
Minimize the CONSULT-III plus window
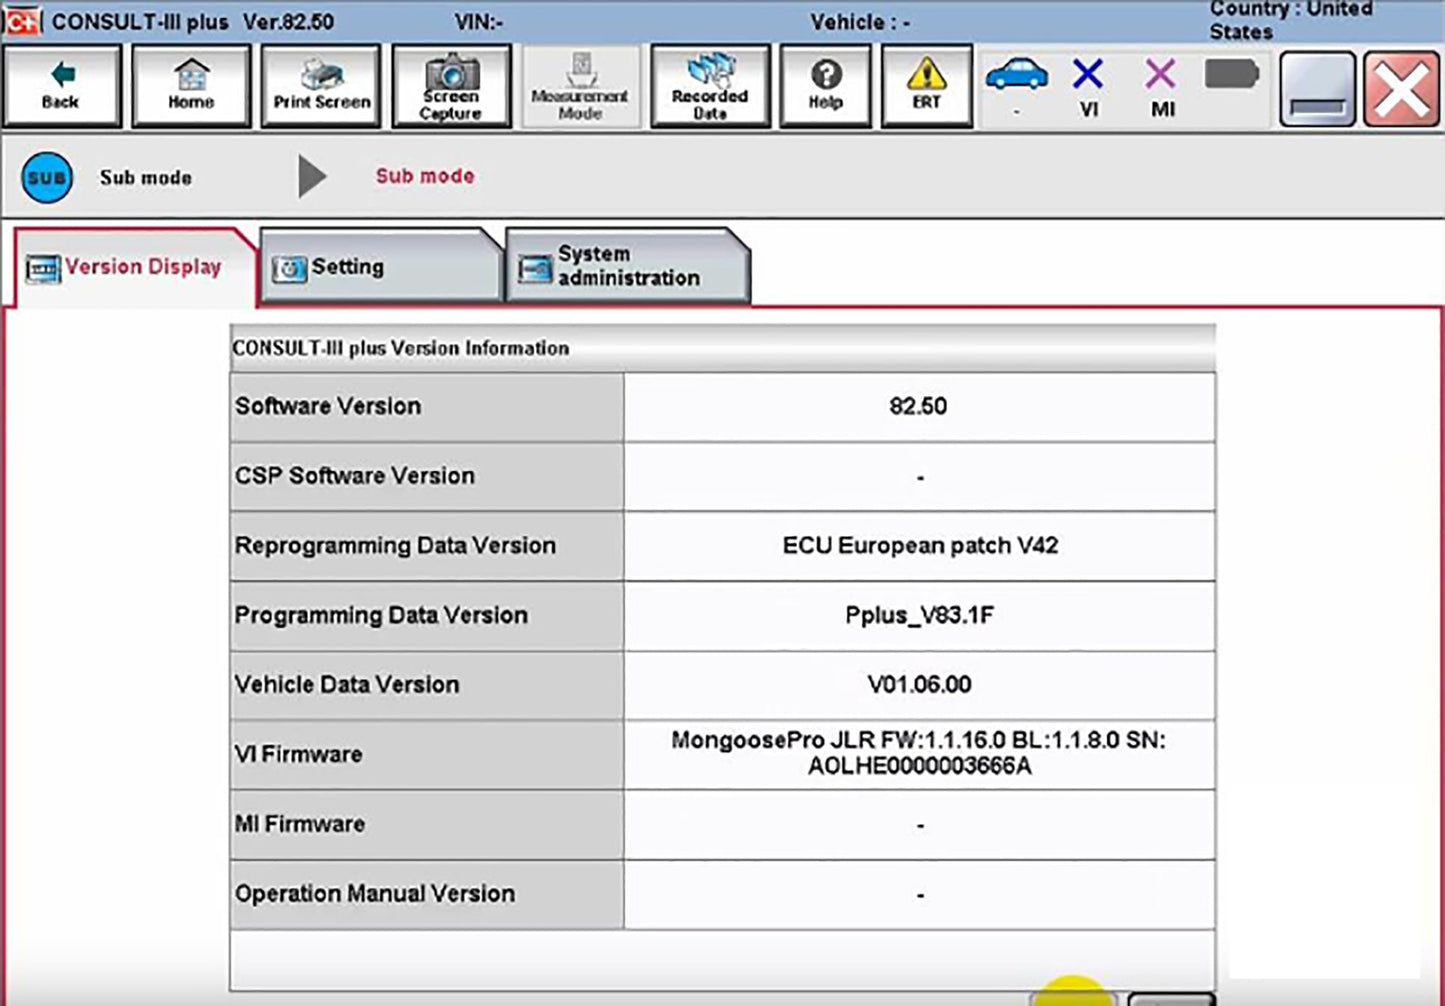pos(1317,90)
